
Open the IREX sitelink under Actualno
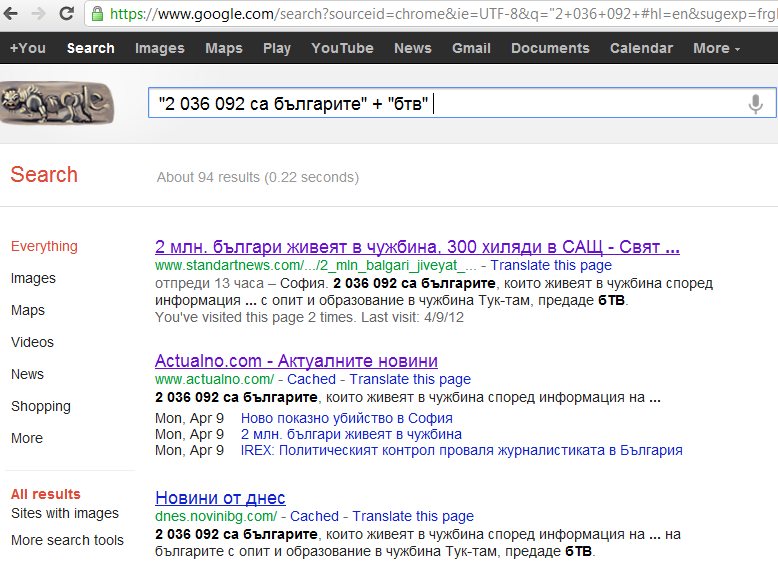click(x=461, y=450)
